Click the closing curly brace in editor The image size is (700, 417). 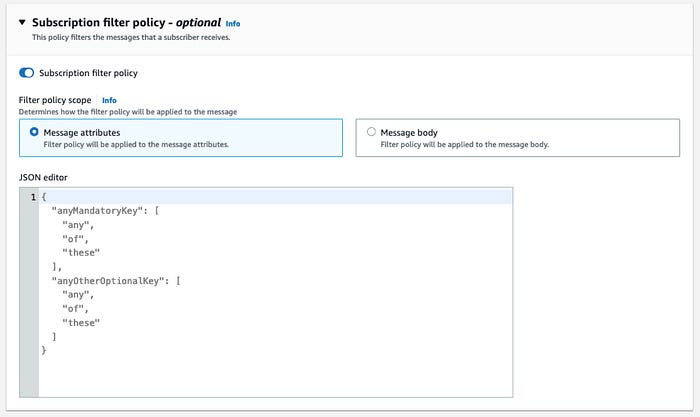coord(44,350)
